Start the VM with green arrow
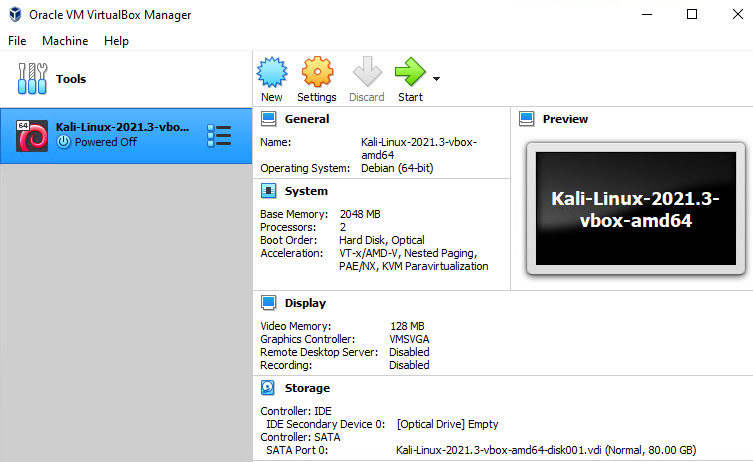Screen dimensions: 753x462 coord(410,72)
